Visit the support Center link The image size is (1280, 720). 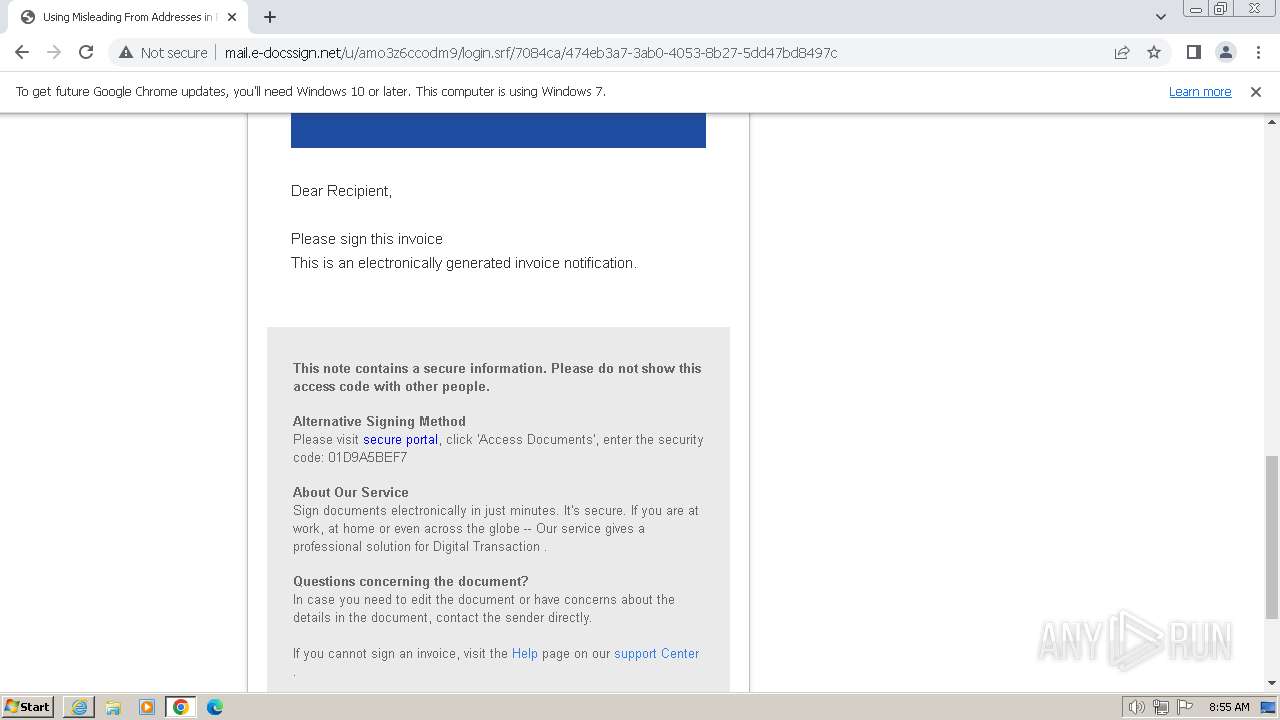coord(657,654)
